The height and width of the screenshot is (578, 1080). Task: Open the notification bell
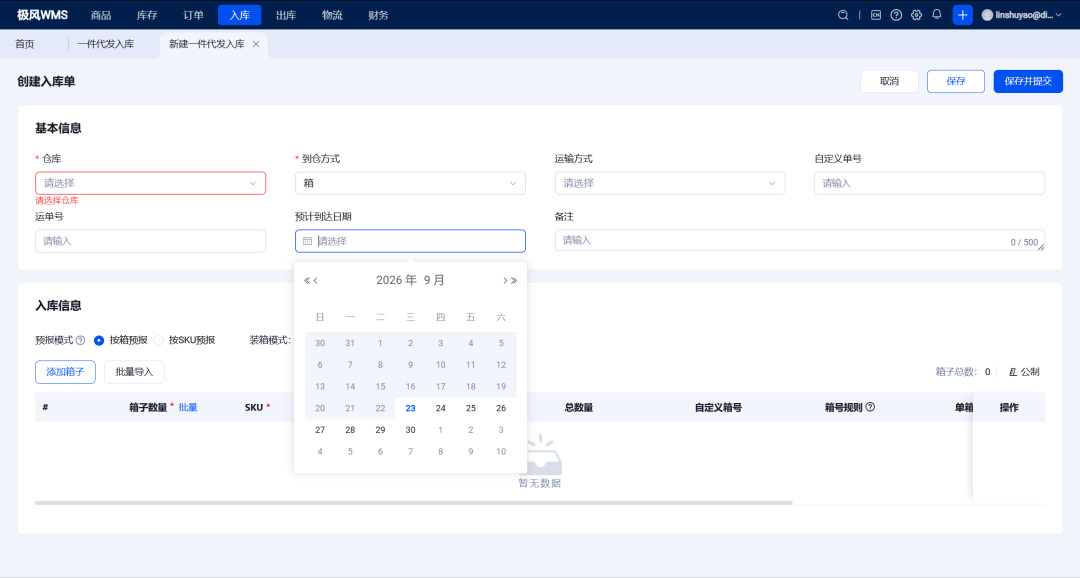tap(937, 14)
